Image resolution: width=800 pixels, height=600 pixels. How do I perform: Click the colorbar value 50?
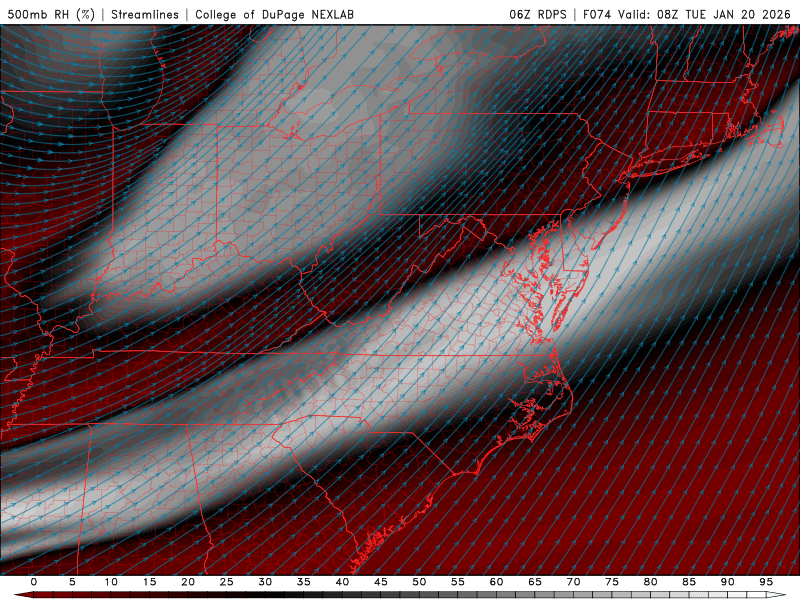click(x=419, y=582)
